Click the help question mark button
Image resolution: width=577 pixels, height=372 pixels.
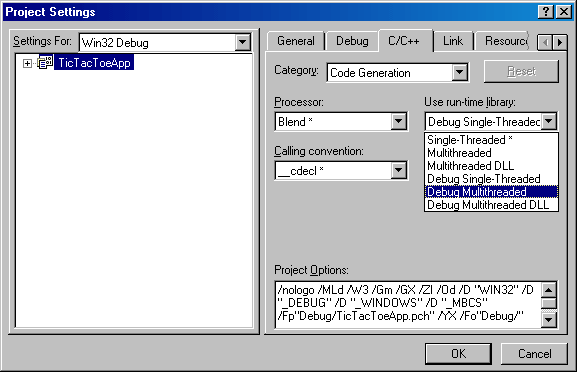546,12
